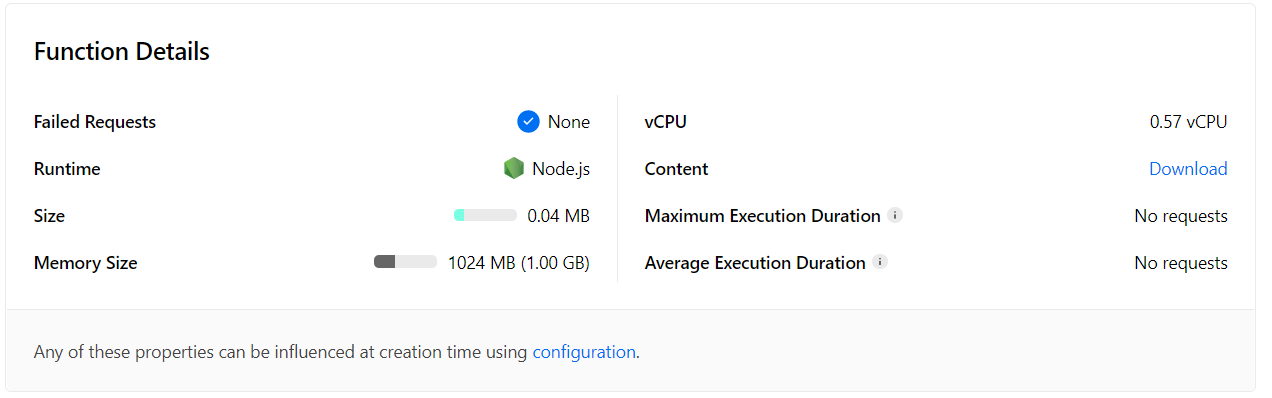1272x398 pixels.
Task: Select the Function Details heading
Action: click(122, 52)
